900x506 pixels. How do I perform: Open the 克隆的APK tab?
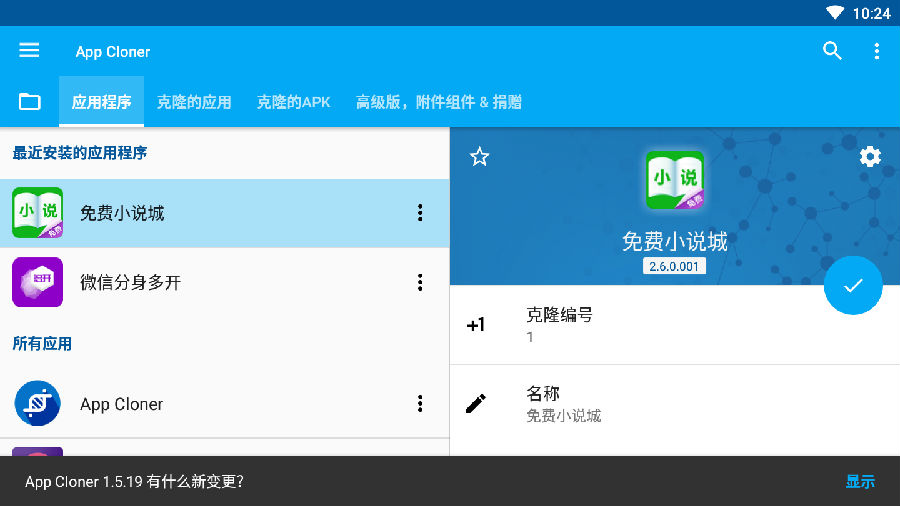293,102
